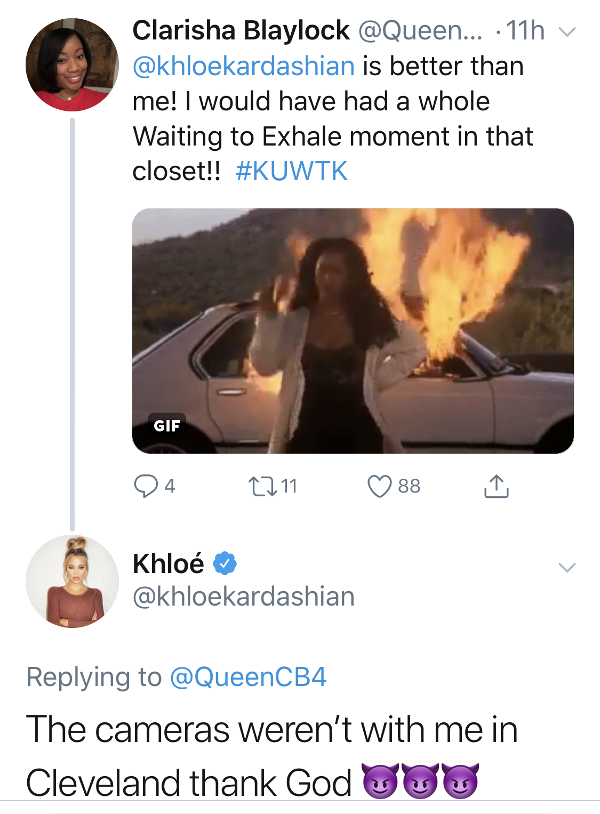600x814 pixels.
Task: Expand the chevron menu on Clarisha's tweet
Action: [566, 32]
